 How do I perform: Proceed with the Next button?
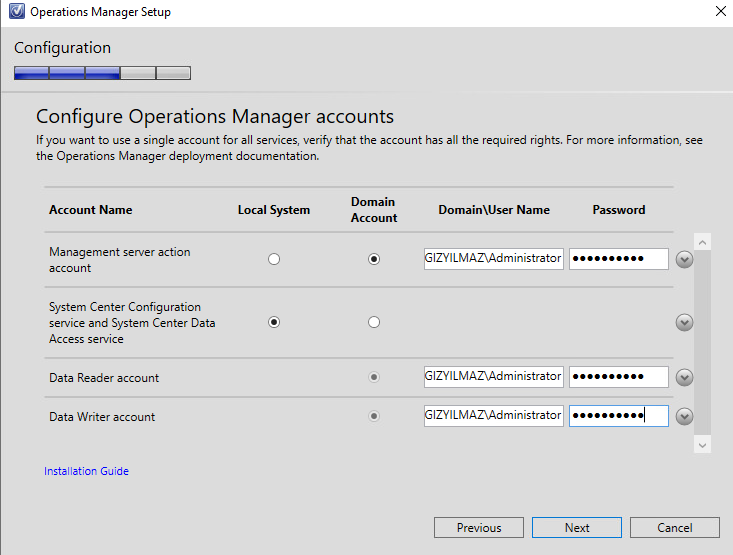click(577, 527)
